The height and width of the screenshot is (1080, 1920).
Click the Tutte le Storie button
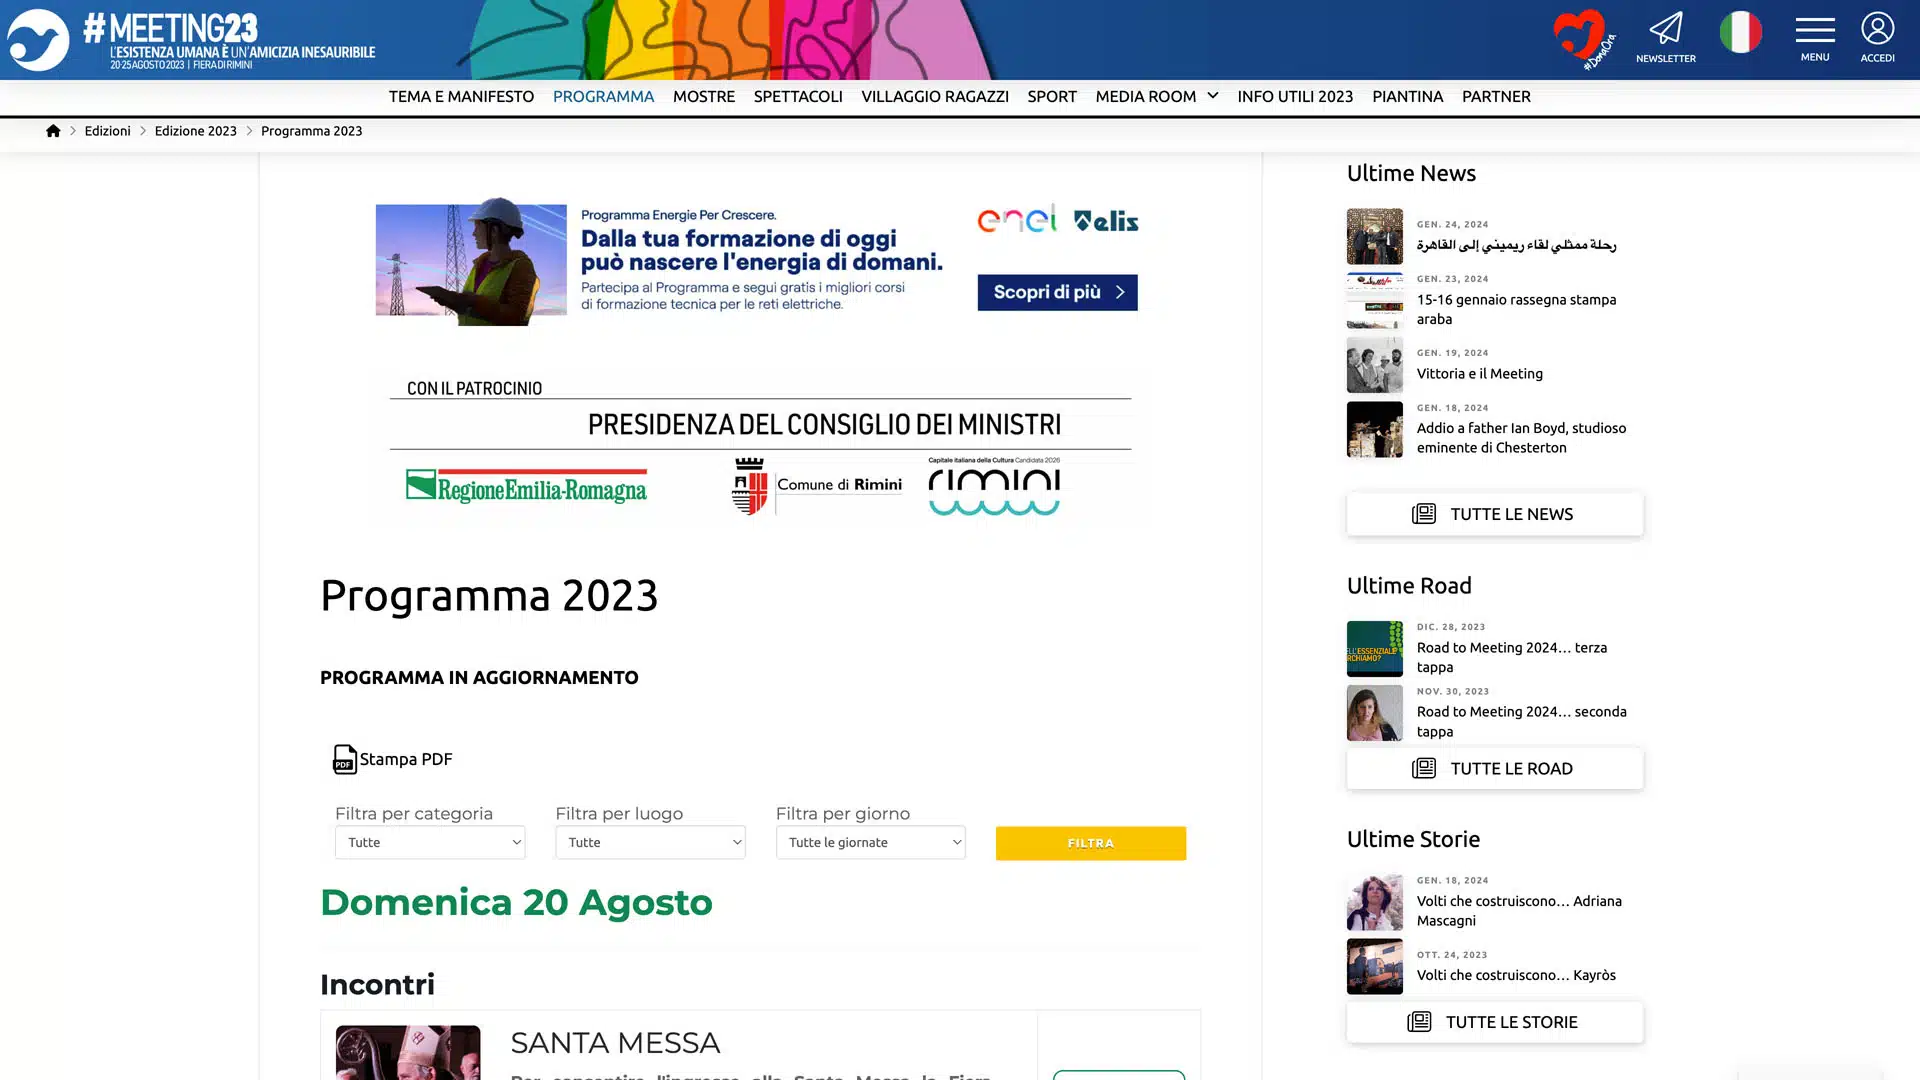click(1494, 1022)
